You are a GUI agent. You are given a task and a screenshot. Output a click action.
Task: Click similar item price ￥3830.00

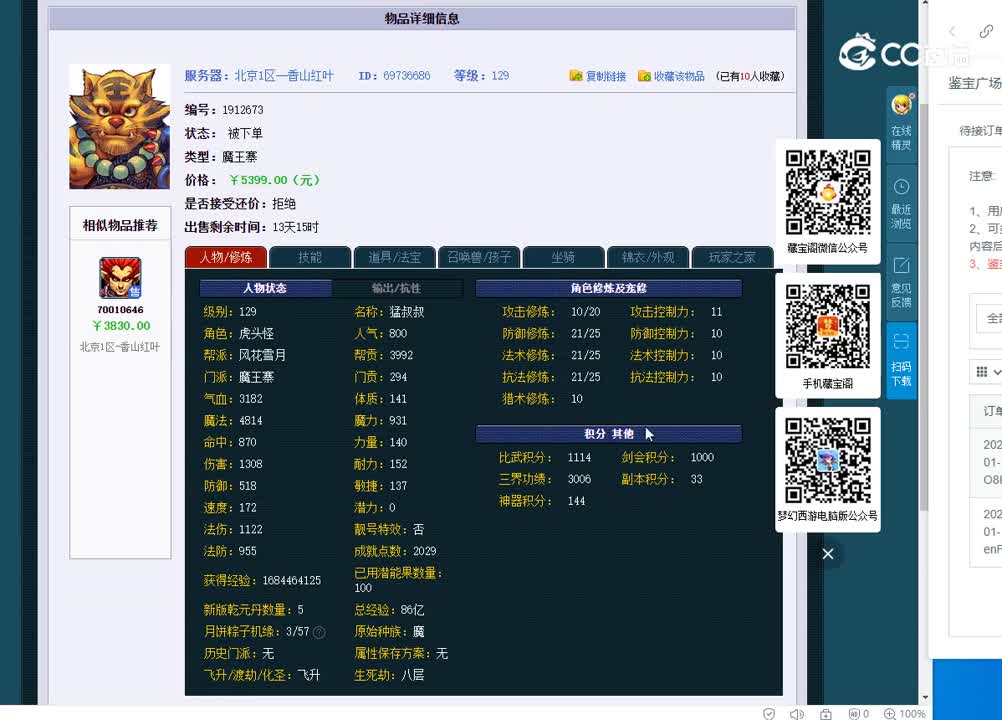point(121,326)
